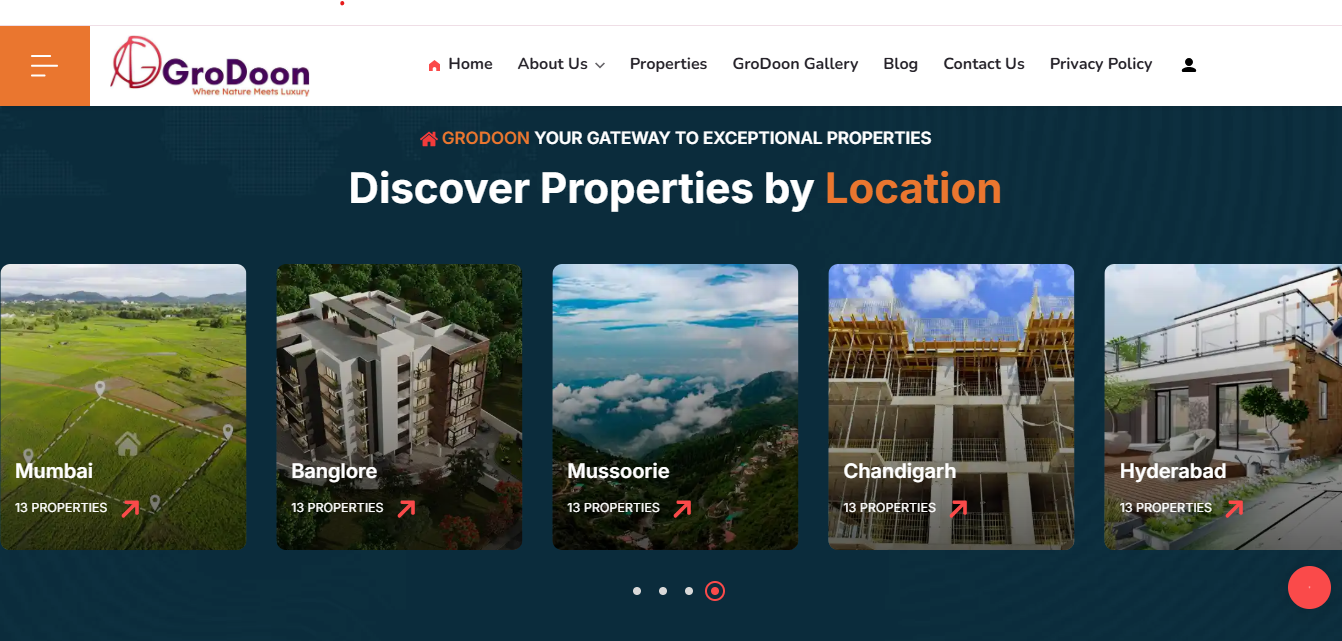Open the Contact Us link
1342x641 pixels.
click(x=984, y=64)
